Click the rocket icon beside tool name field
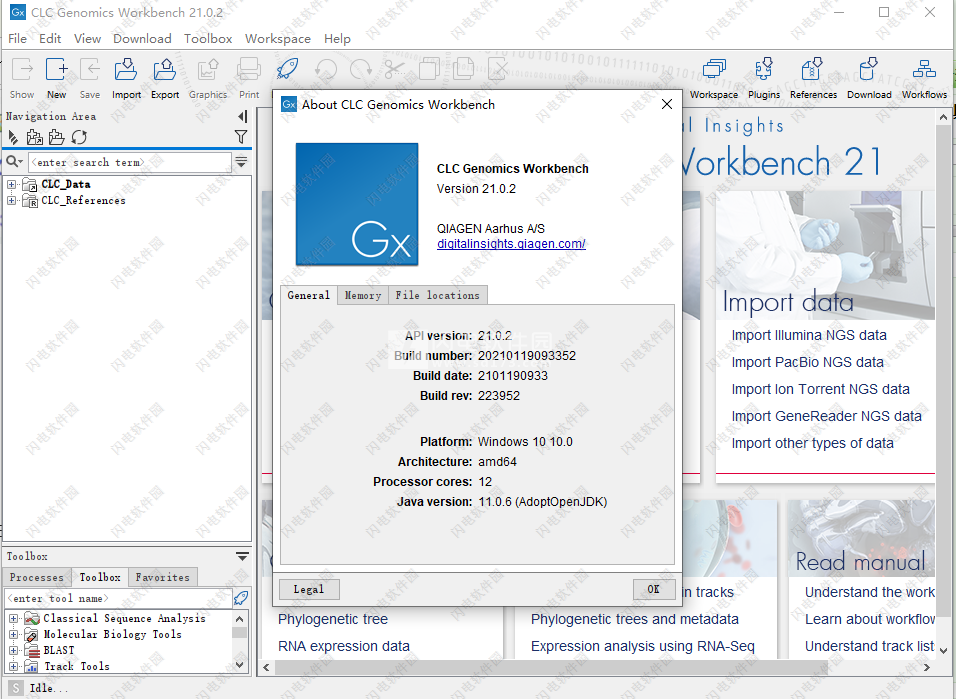The height and width of the screenshot is (699, 956). coord(240,598)
